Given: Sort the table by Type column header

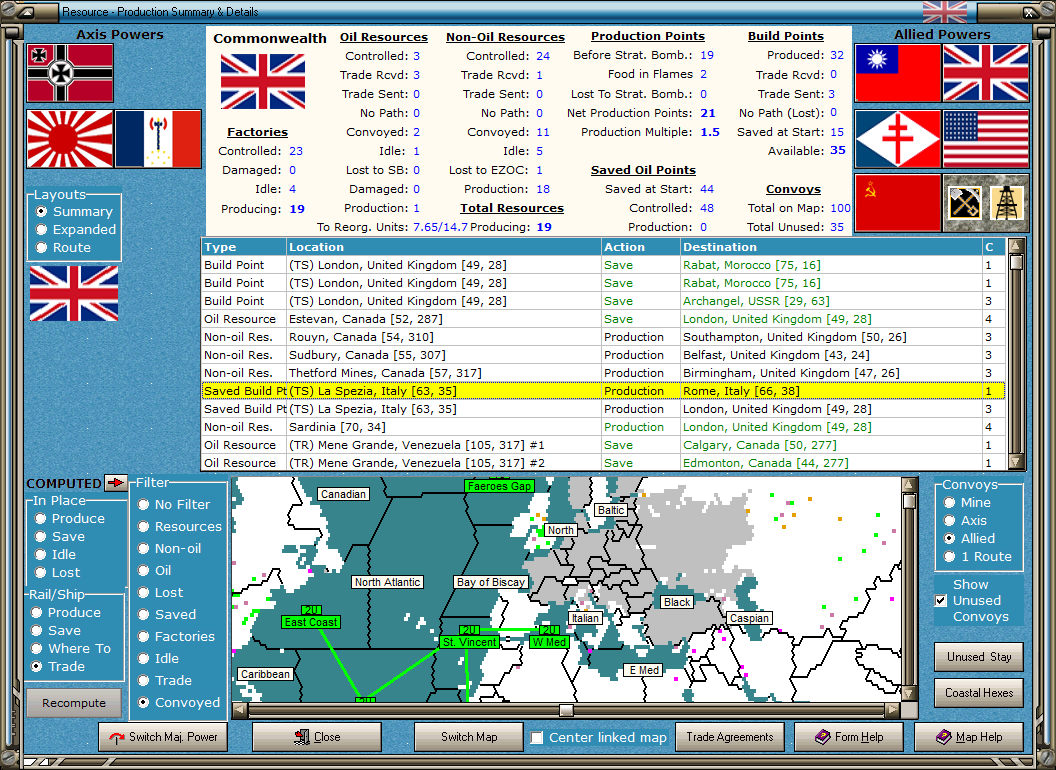Looking at the screenshot, I should coord(244,247).
